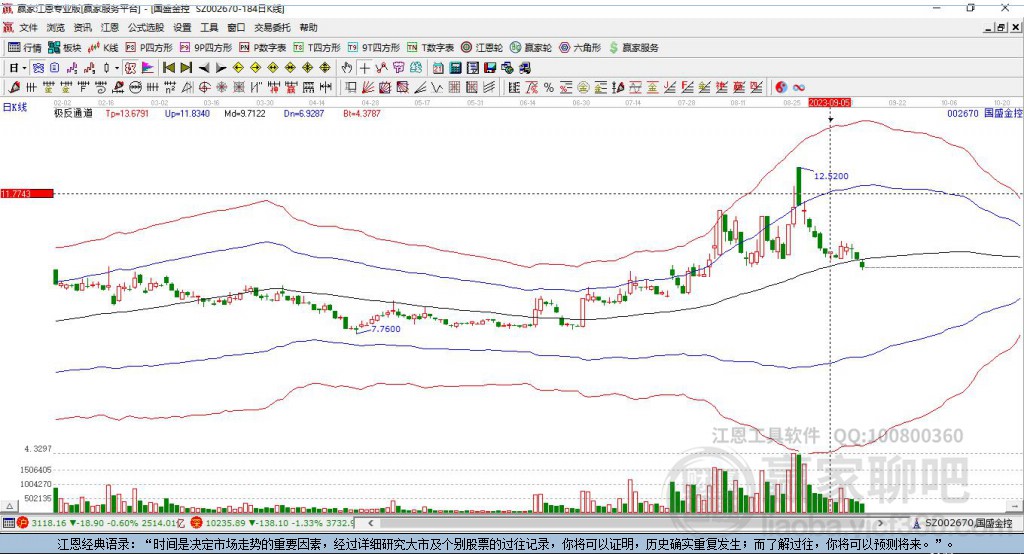This screenshot has height=554, width=1024.
Task: Select the red target circle drawing tool
Action: [x=204, y=88]
